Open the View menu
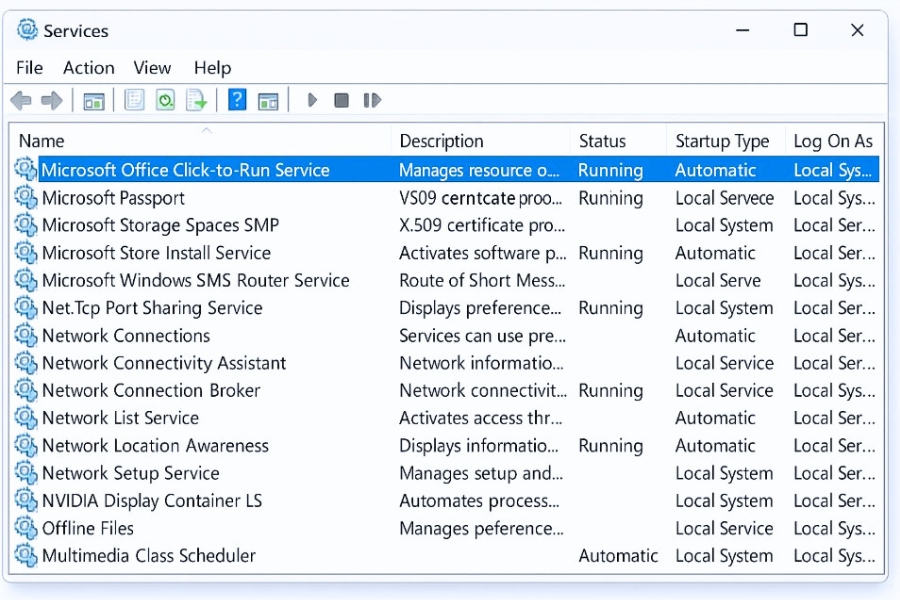The width and height of the screenshot is (900, 600). tap(152, 68)
